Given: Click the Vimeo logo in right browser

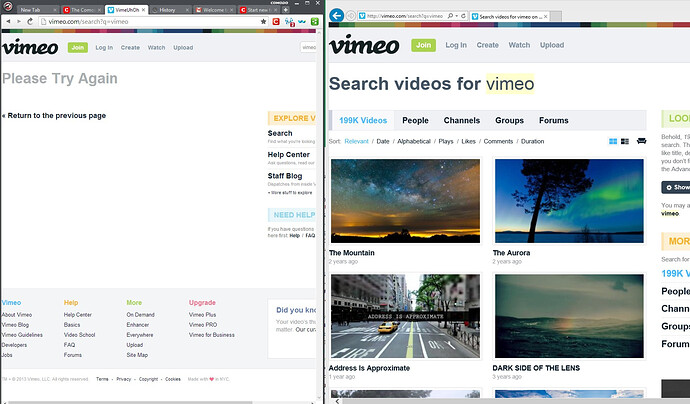Looking at the screenshot, I should pyautogui.click(x=364, y=45).
